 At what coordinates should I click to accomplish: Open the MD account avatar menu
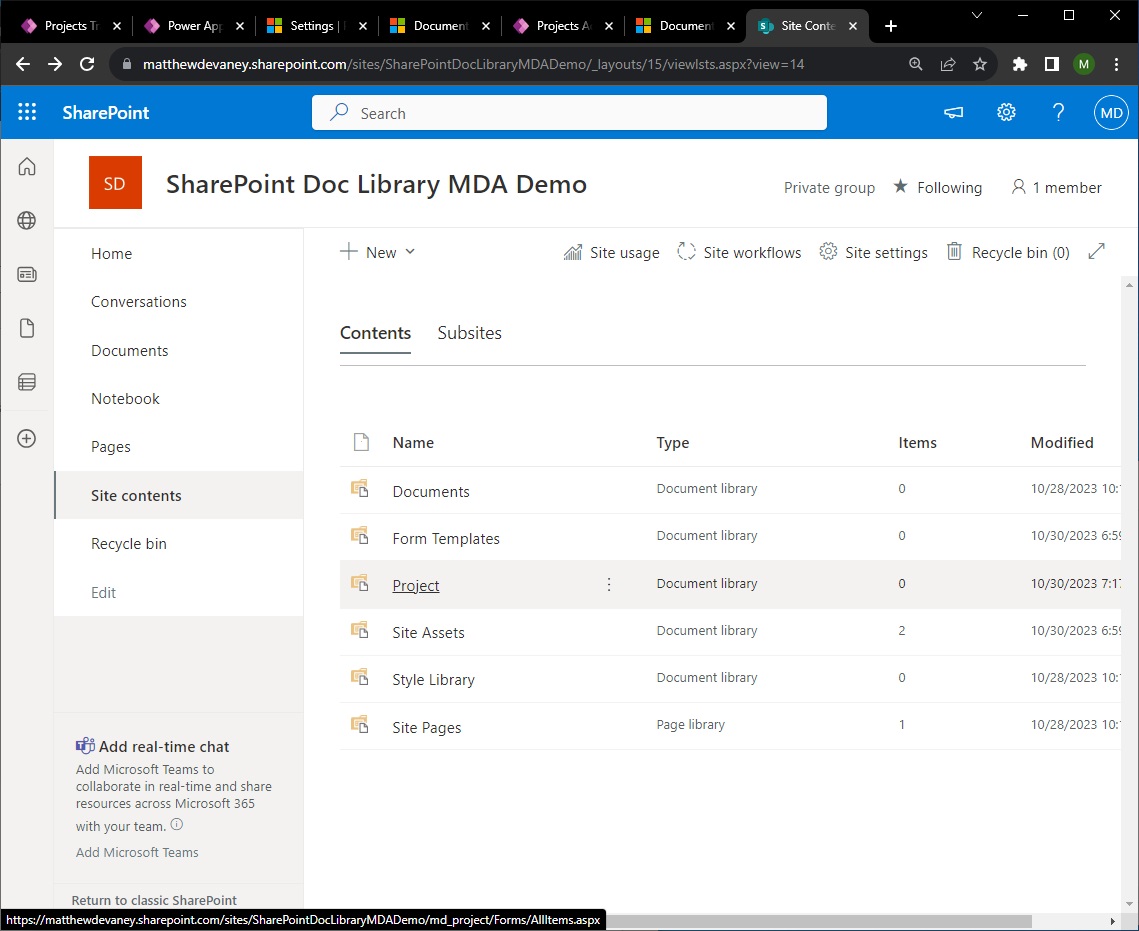(x=1110, y=112)
